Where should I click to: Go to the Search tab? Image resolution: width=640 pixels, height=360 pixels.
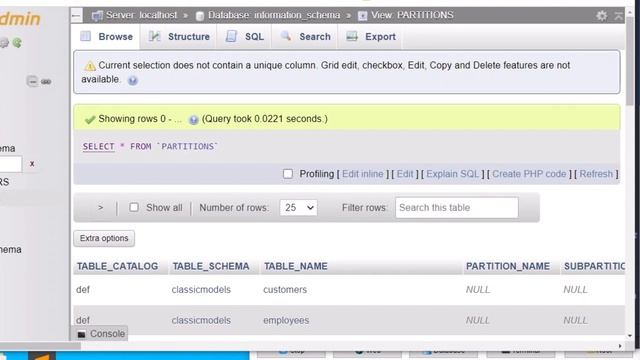point(306,37)
